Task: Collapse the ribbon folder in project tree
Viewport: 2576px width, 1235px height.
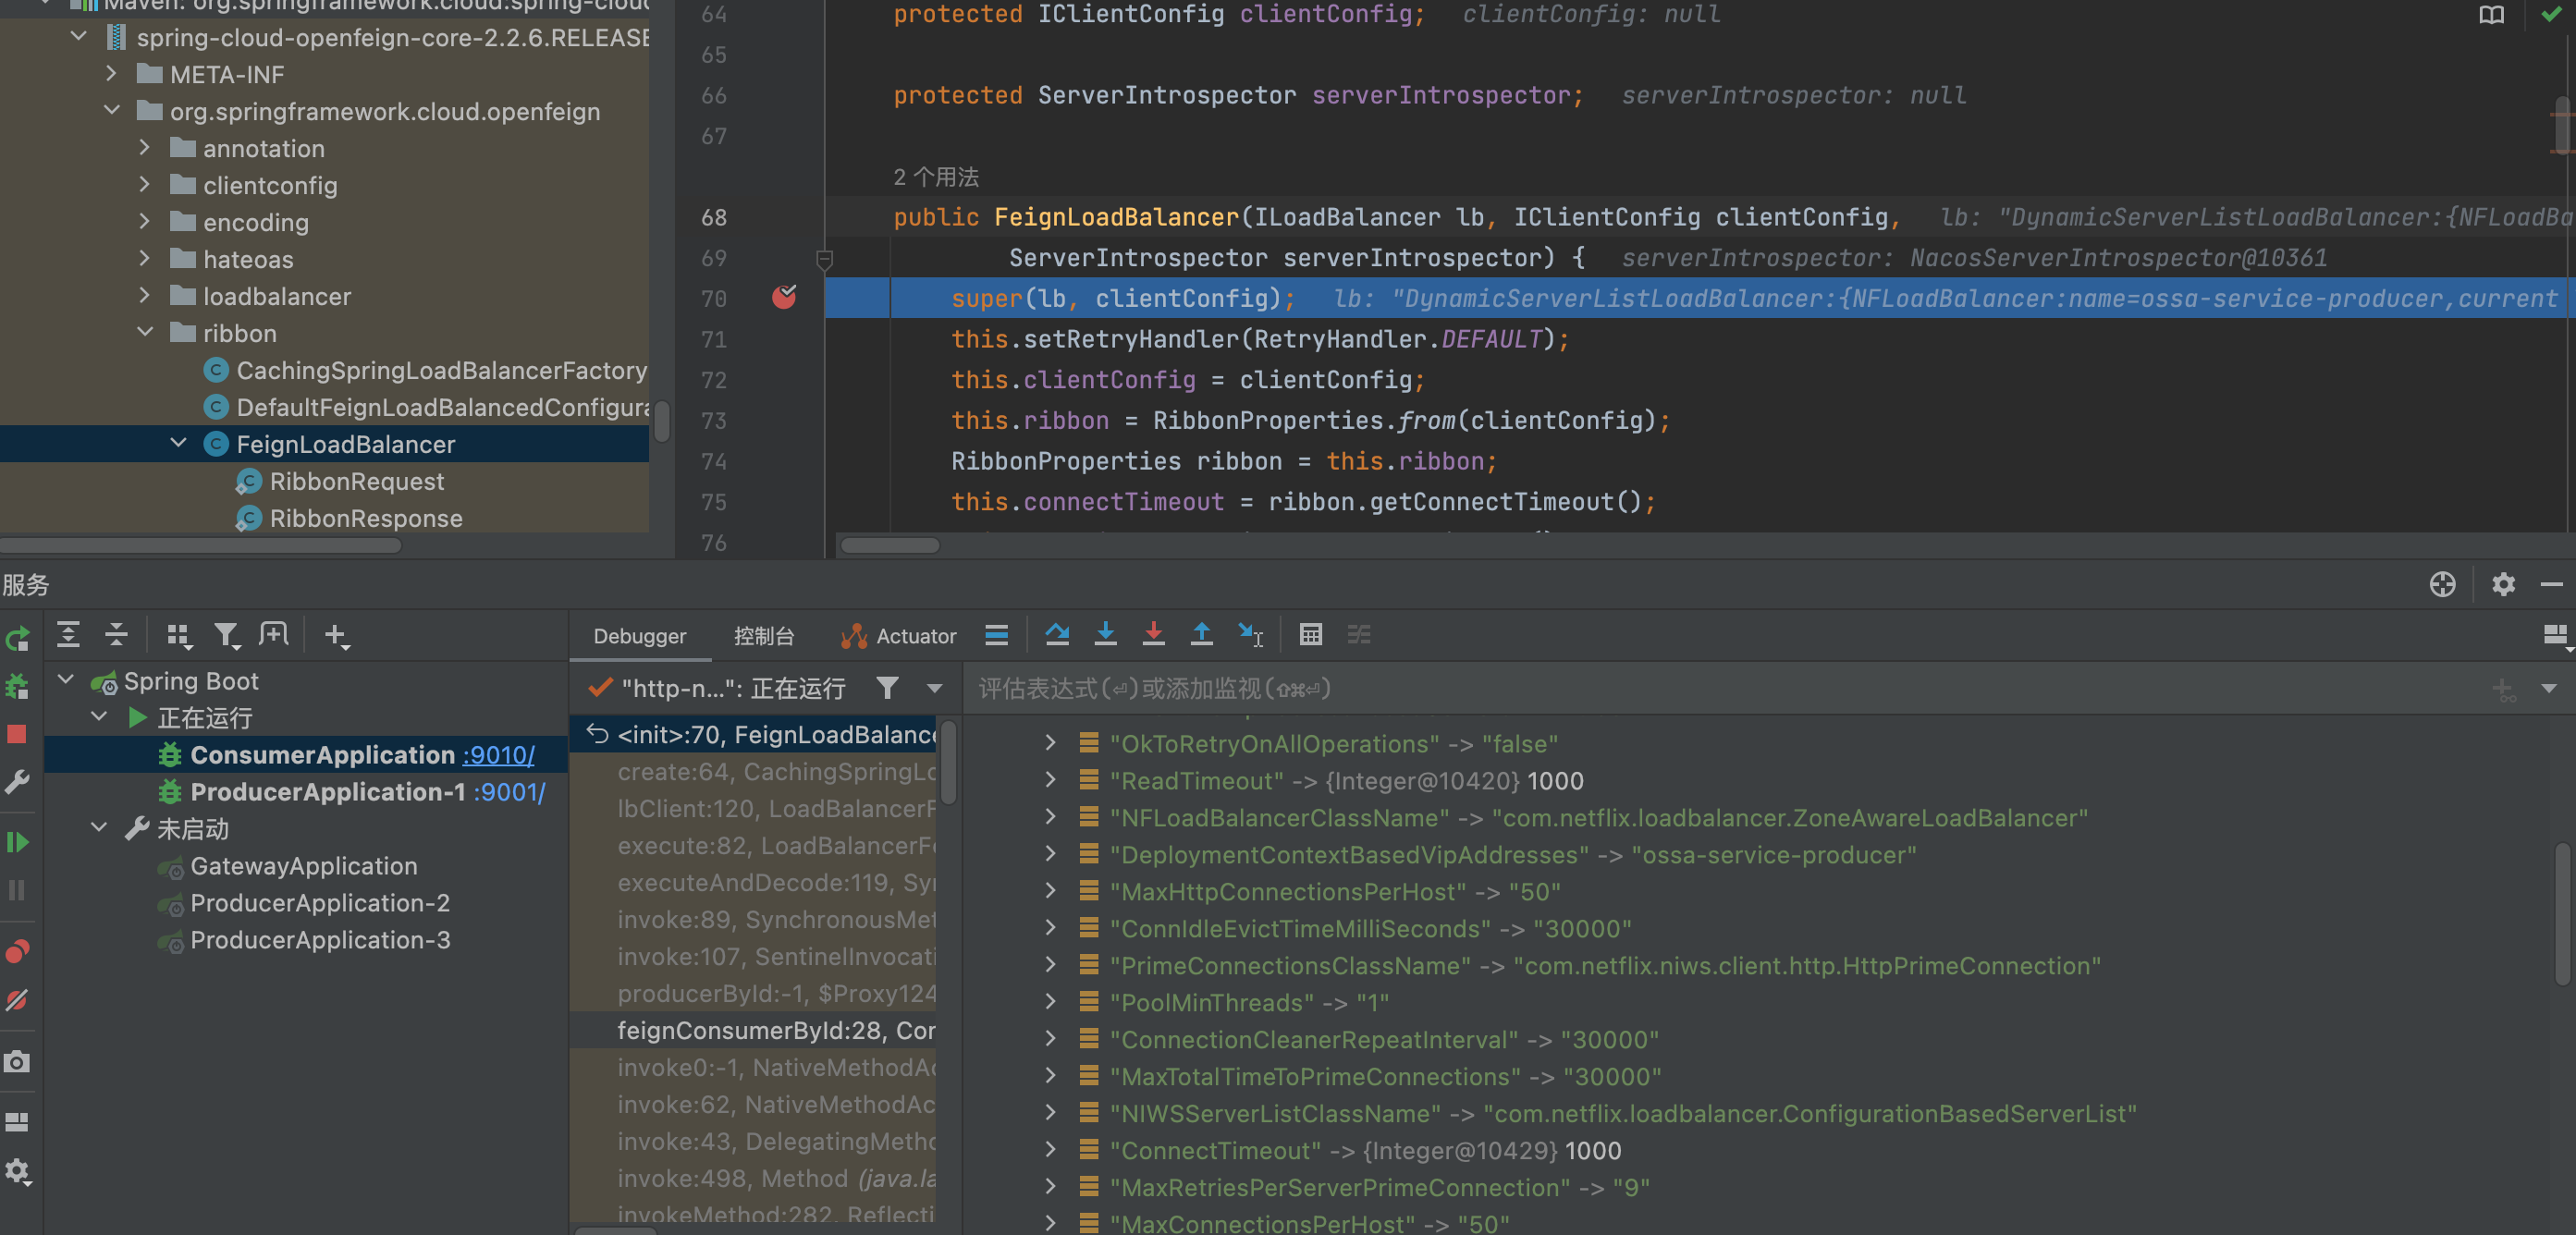Action: point(145,333)
